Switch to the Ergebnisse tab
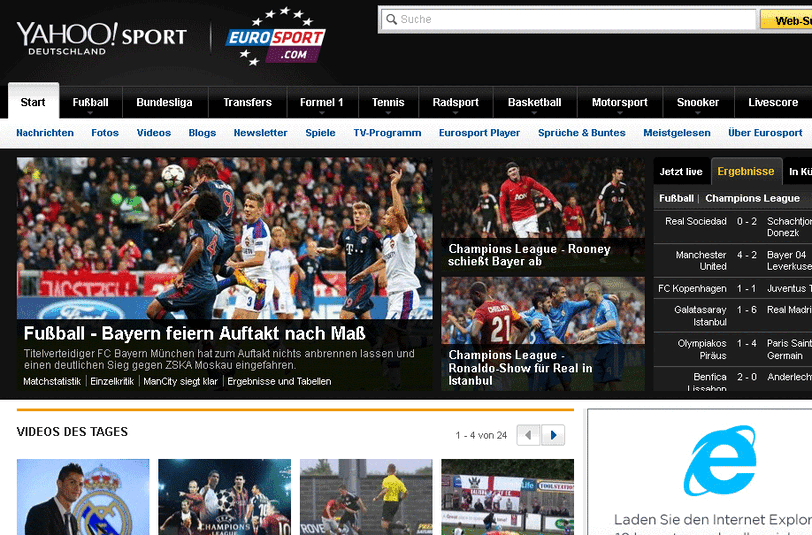 click(x=746, y=171)
